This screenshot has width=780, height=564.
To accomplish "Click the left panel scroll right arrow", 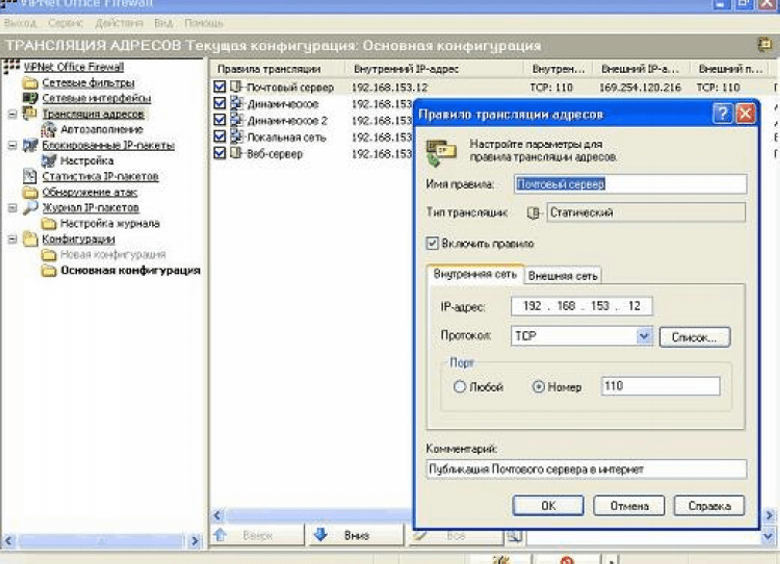I will tap(195, 541).
